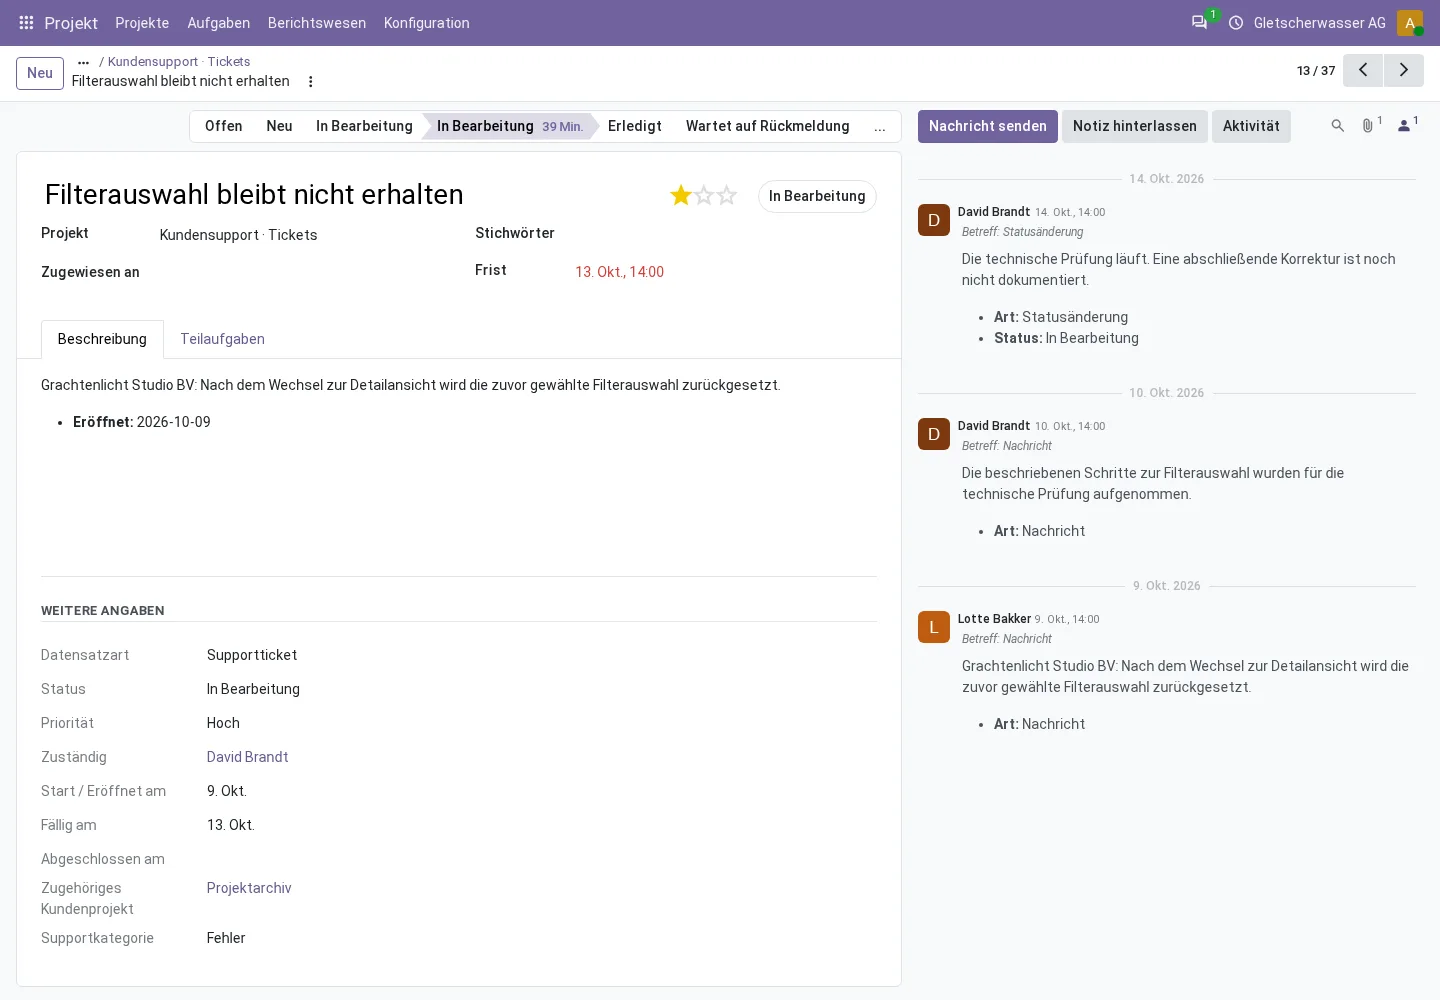Edit the task title field

point(350,194)
